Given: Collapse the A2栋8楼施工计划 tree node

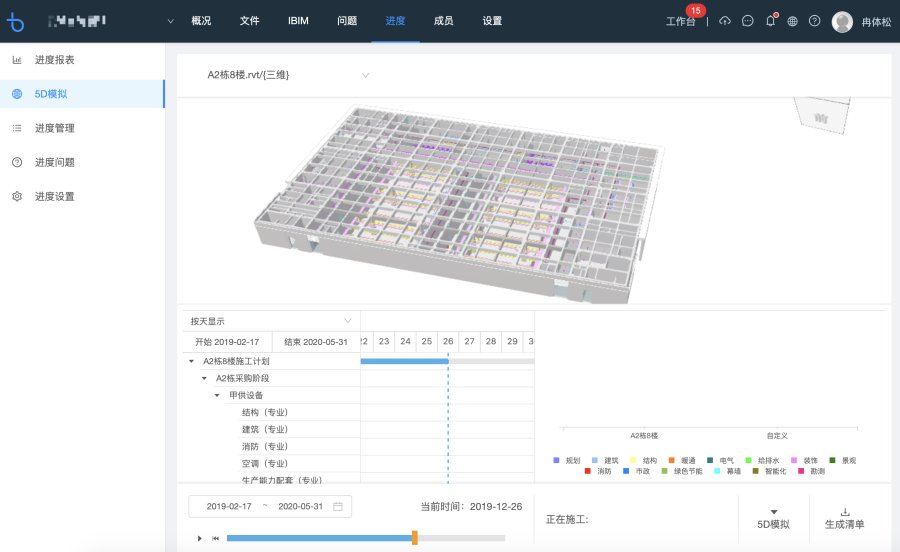Looking at the screenshot, I should (191, 361).
